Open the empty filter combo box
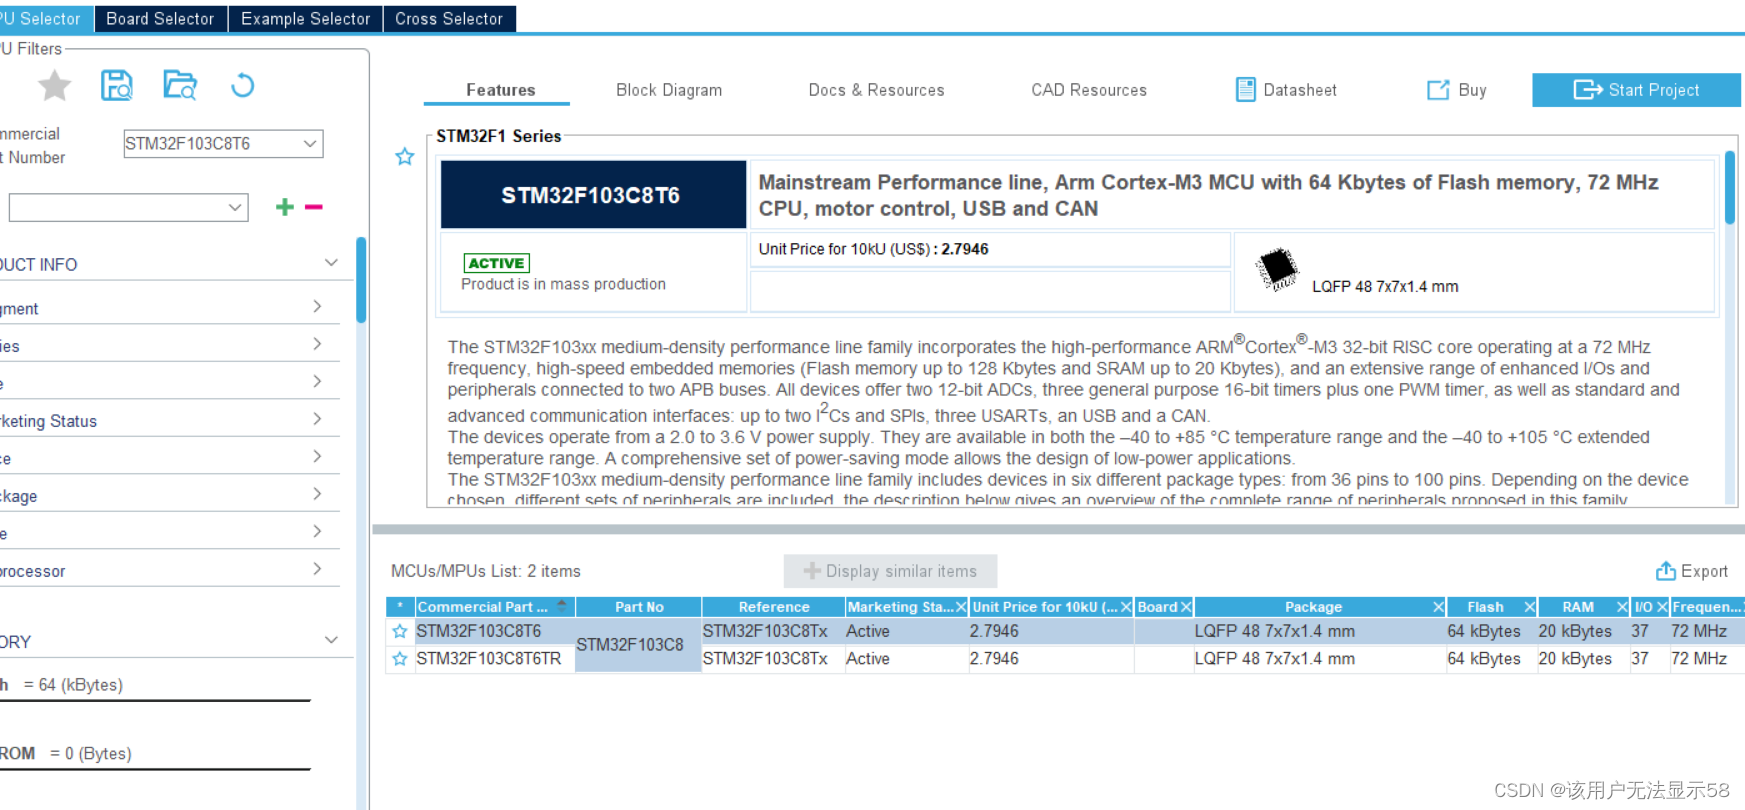The image size is (1745, 810). [x=128, y=207]
